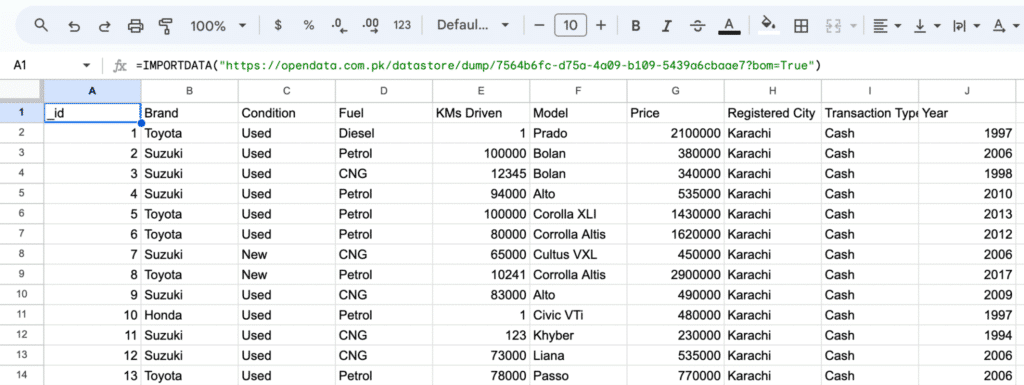The height and width of the screenshot is (385, 1024).
Task: Decrease decimal places
Action: (340, 25)
